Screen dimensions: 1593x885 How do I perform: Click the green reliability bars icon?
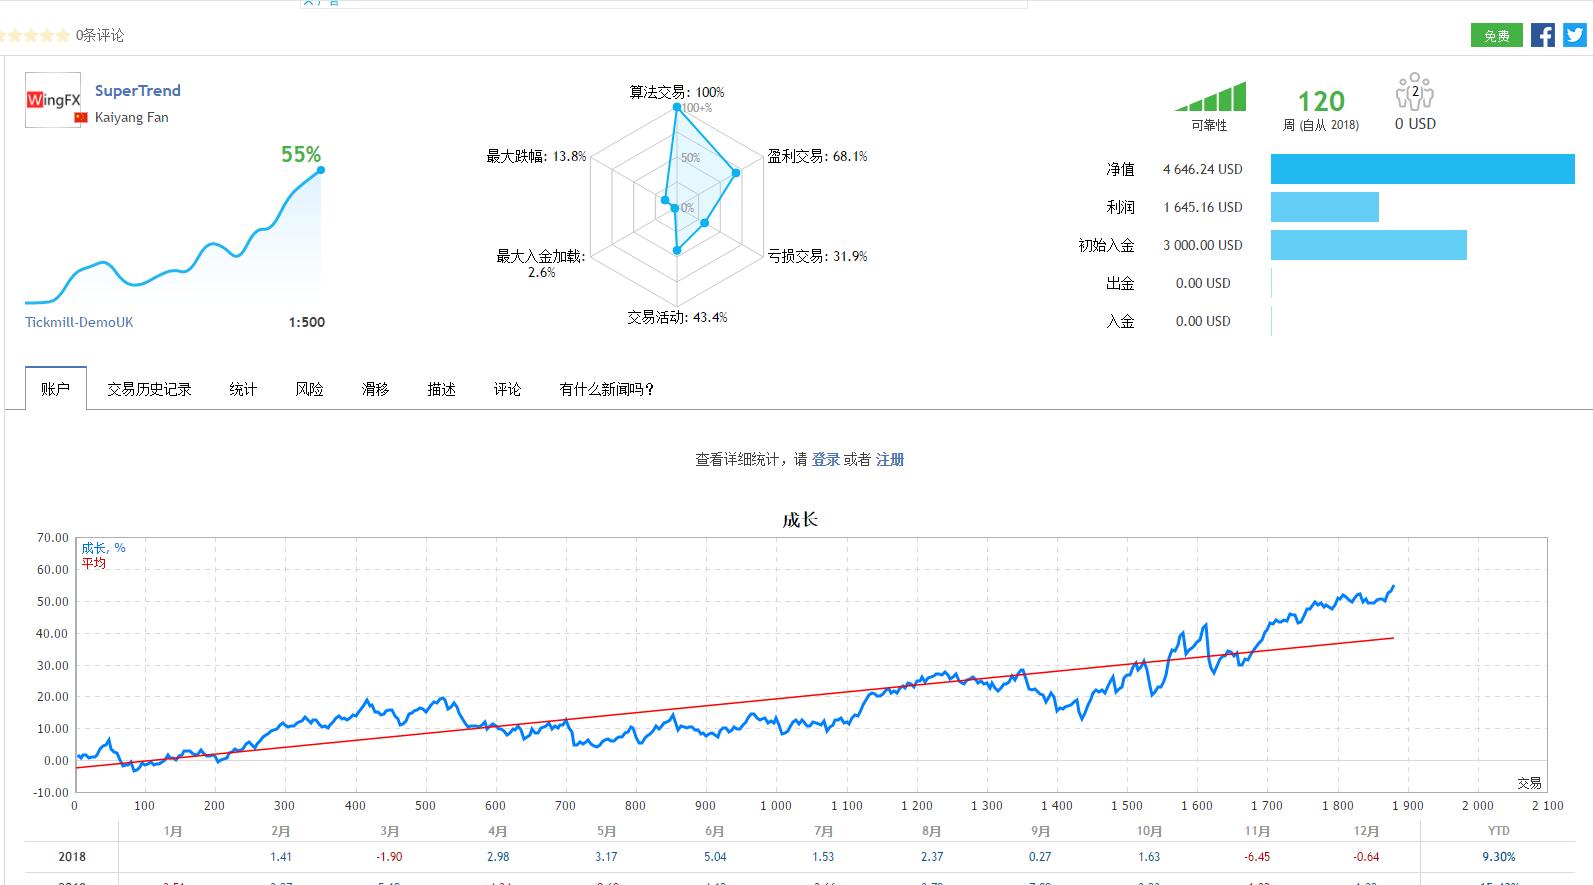click(x=1210, y=96)
